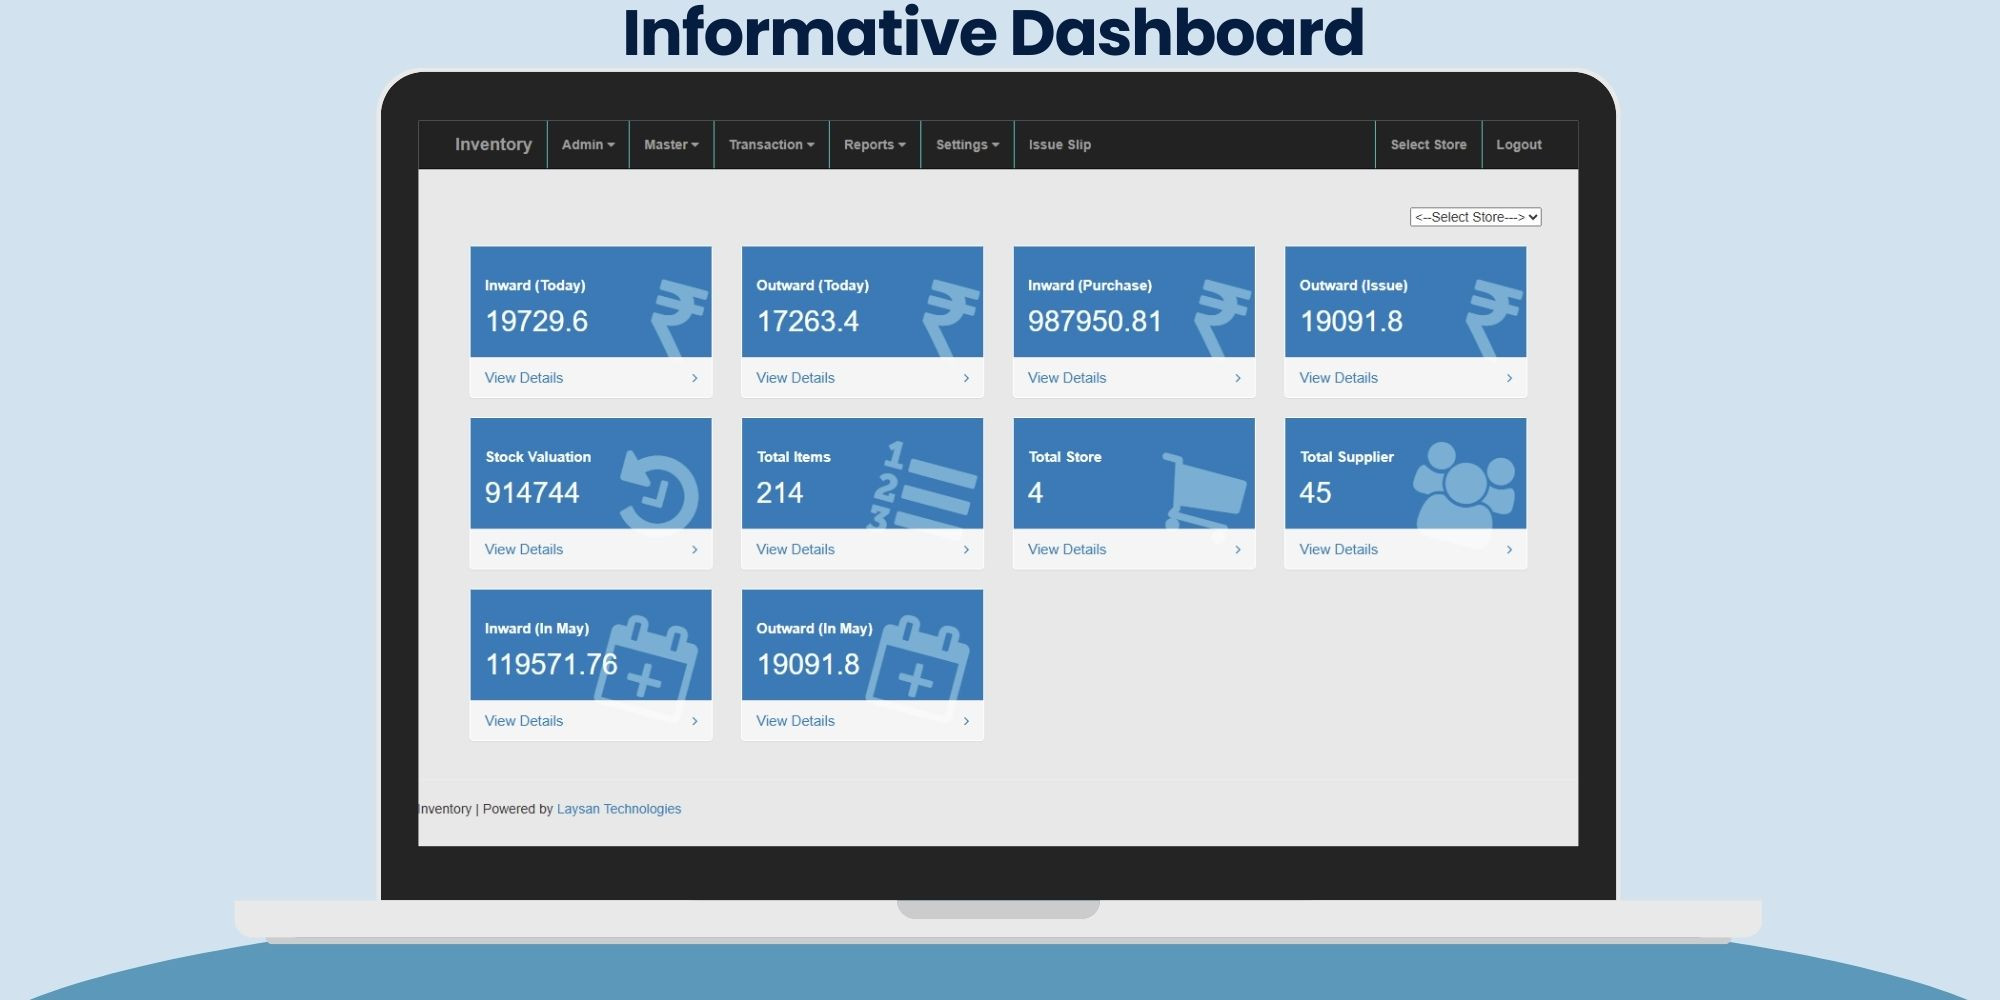Screen dimensions: 2000x1000
Task: Expand the Reports dropdown menu
Action: (874, 145)
